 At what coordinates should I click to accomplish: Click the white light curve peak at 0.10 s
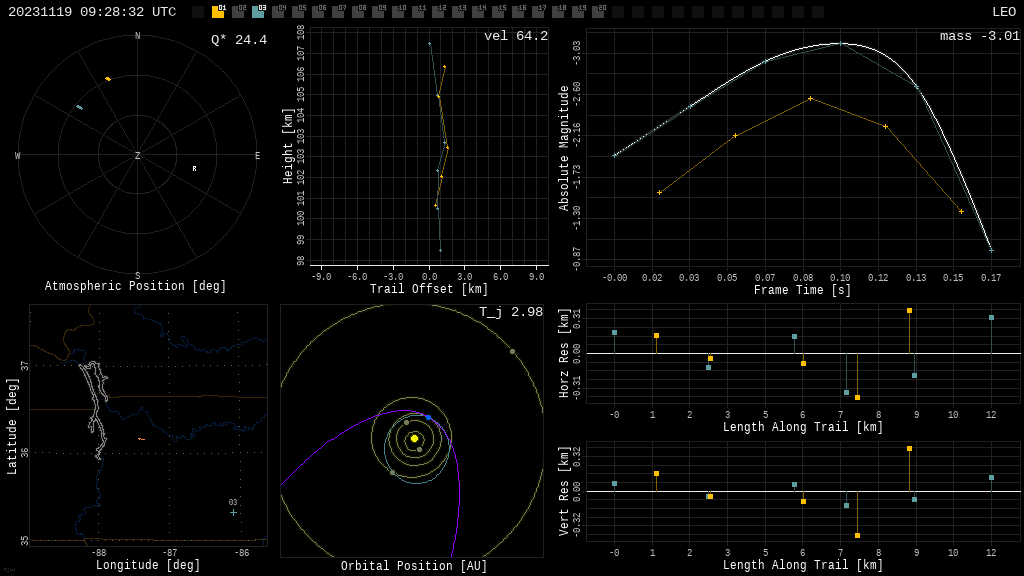tap(840, 44)
